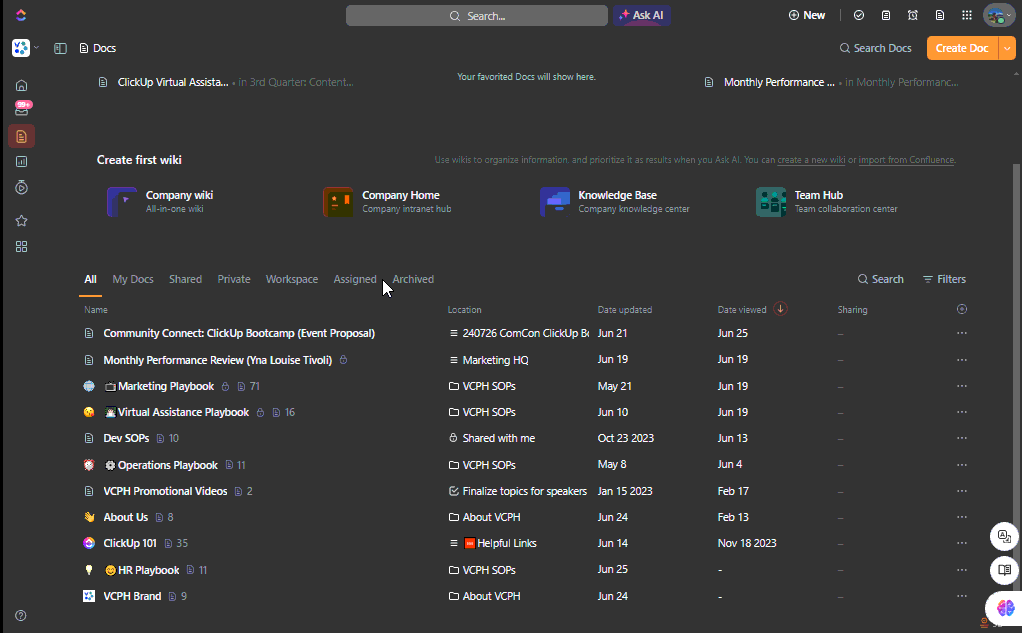Expand the 11 subpages of Operations Playbook
The width and height of the screenshot is (1022, 633).
[x=235, y=465]
